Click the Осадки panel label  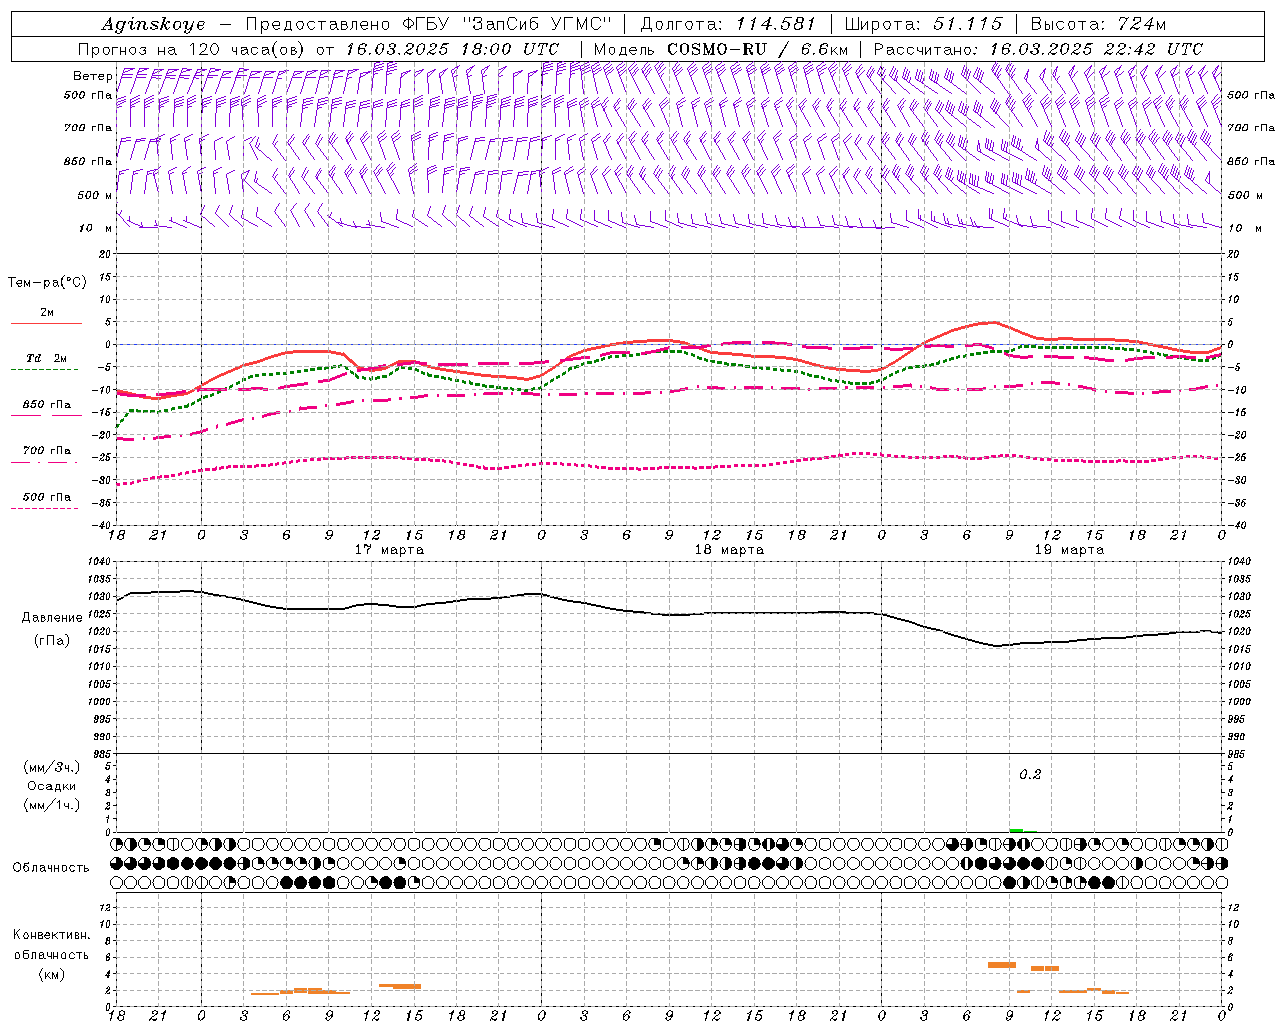tap(52, 786)
